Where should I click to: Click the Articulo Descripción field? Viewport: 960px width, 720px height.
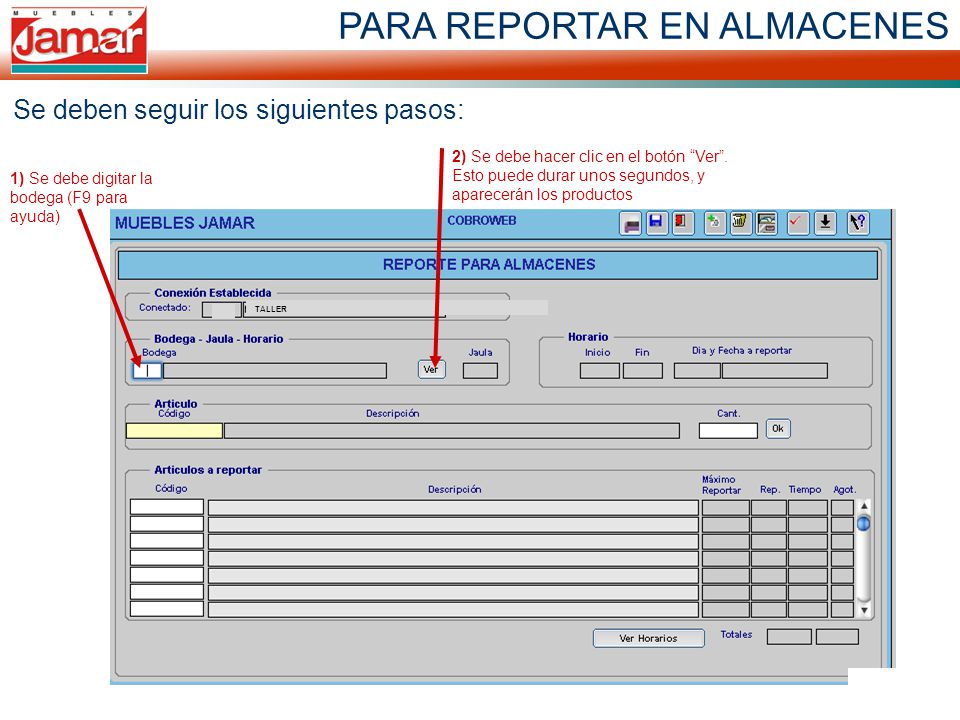click(x=452, y=430)
